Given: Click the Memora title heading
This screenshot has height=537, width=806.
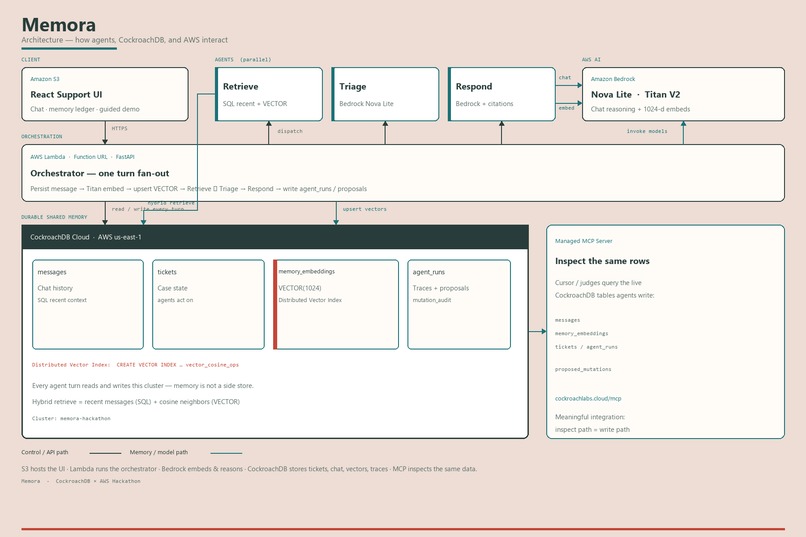Looking at the screenshot, I should coord(59,25).
